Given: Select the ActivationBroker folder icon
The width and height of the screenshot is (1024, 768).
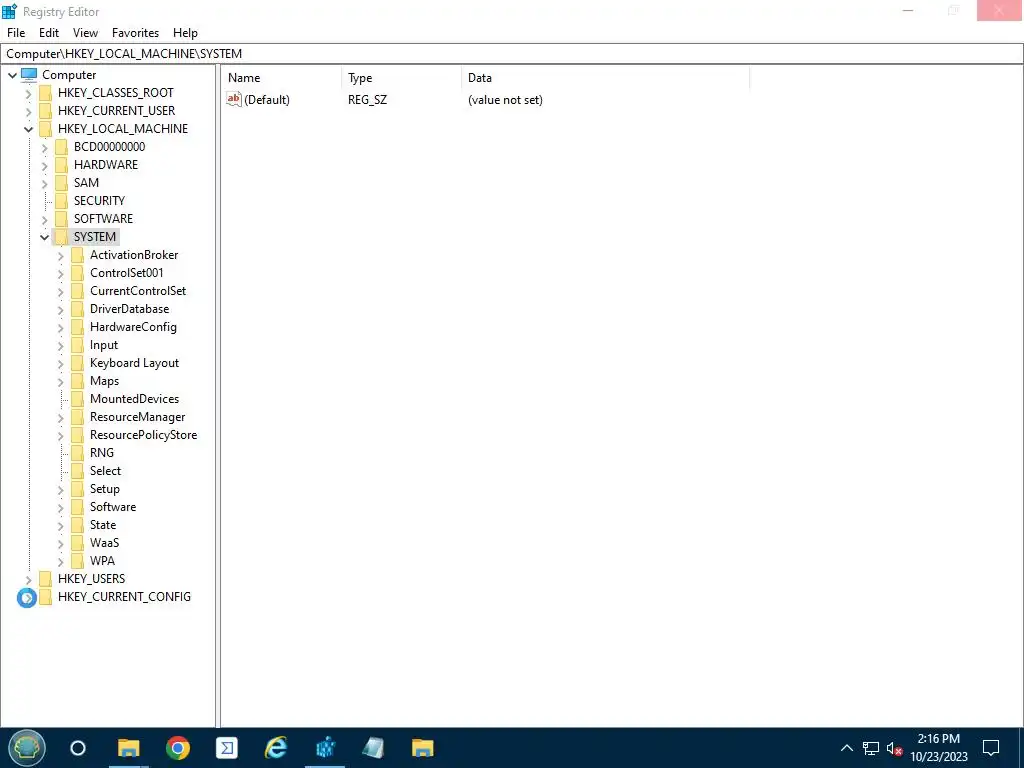Looking at the screenshot, I should (x=78, y=255).
